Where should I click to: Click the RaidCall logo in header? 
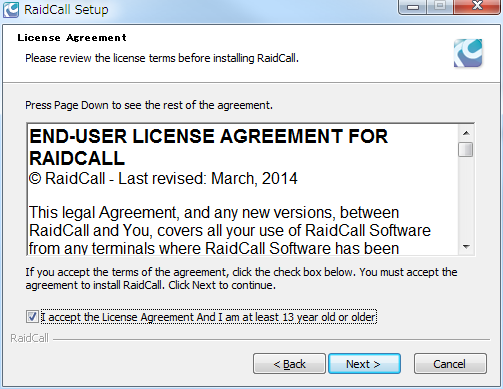coord(468,53)
